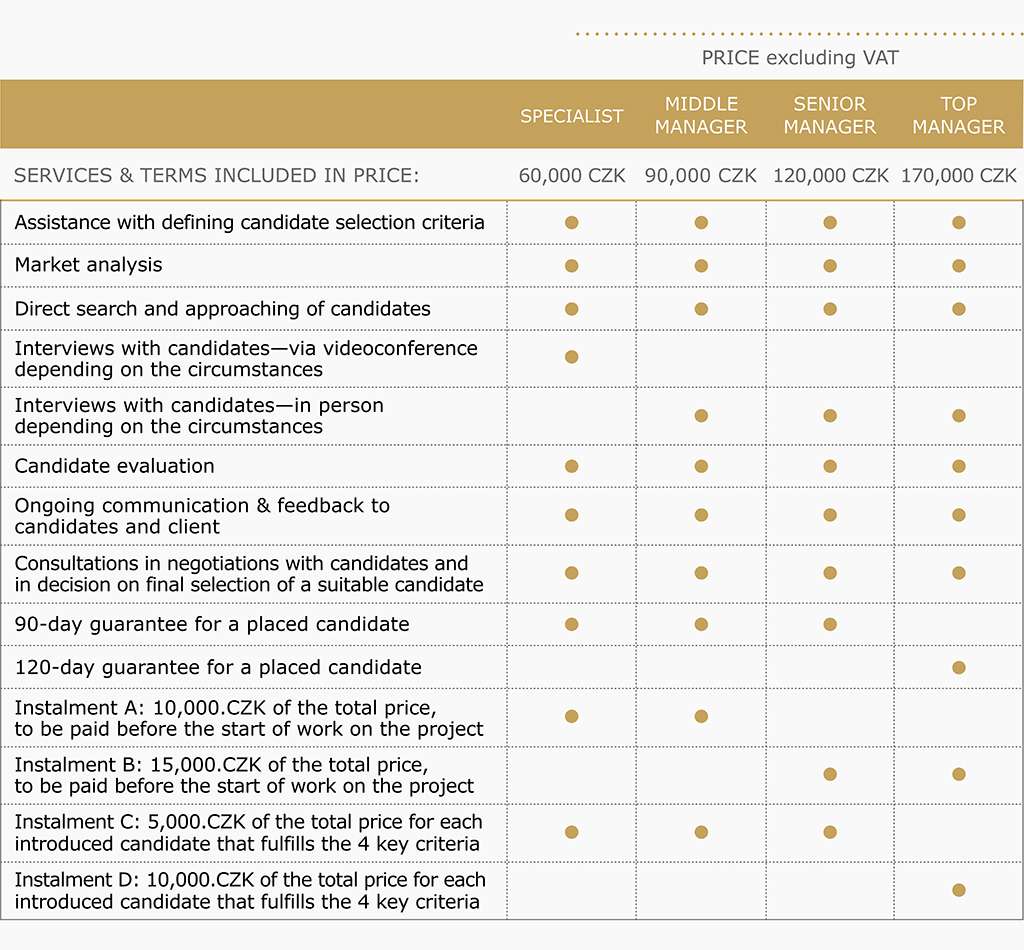This screenshot has height=950, width=1024.
Task: Click Specialist dot for Instalment C
Action: [571, 832]
